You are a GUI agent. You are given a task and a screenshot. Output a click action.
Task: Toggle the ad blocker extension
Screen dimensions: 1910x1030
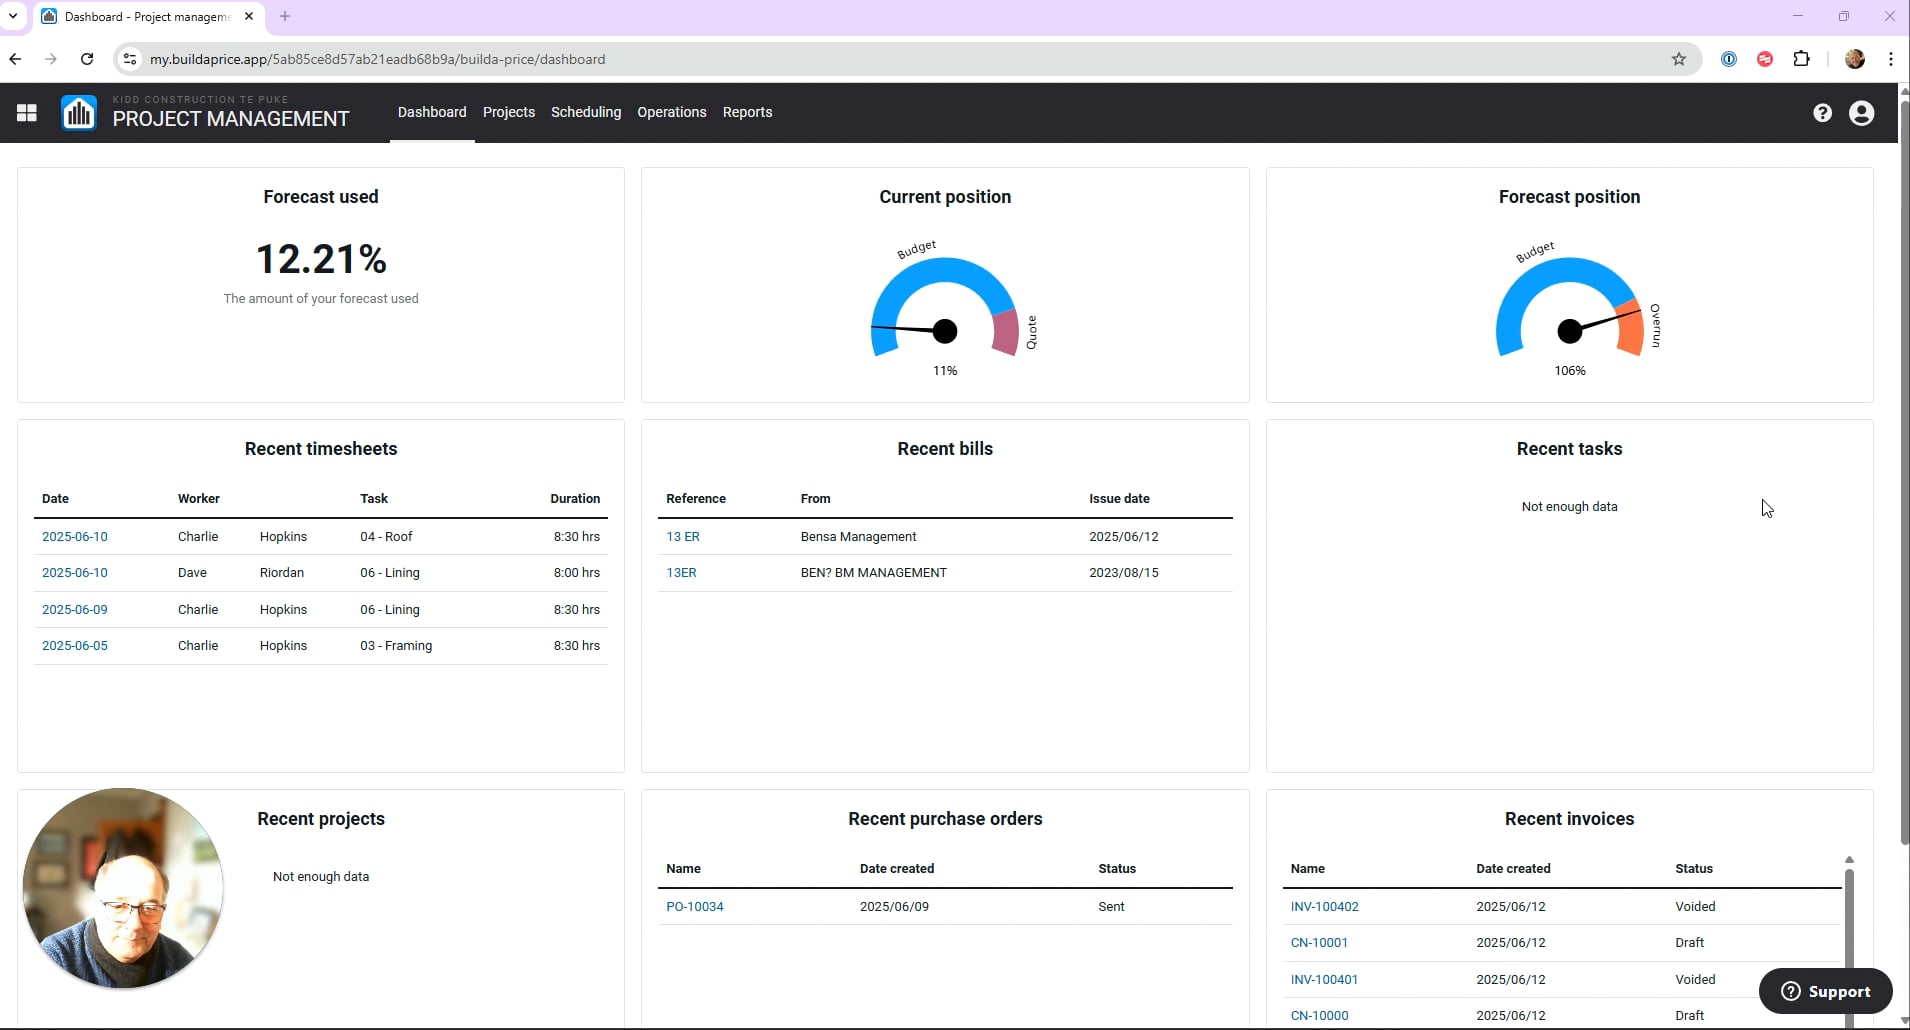coord(1765,59)
